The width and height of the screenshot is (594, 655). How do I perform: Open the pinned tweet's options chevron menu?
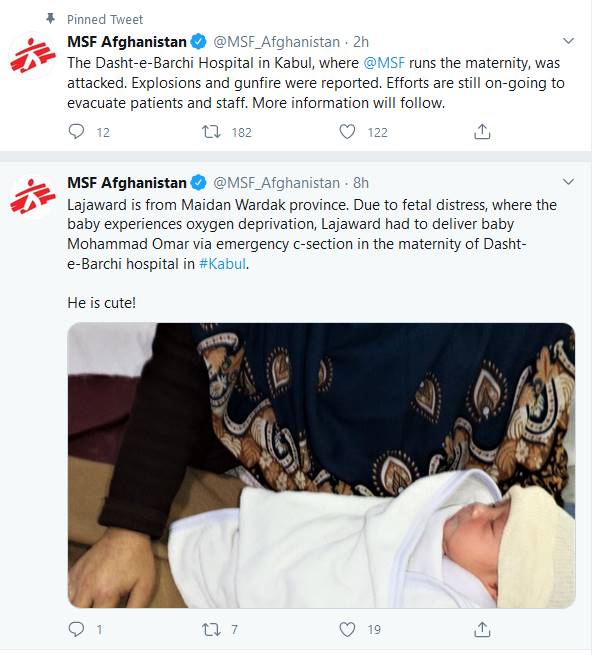[568, 41]
